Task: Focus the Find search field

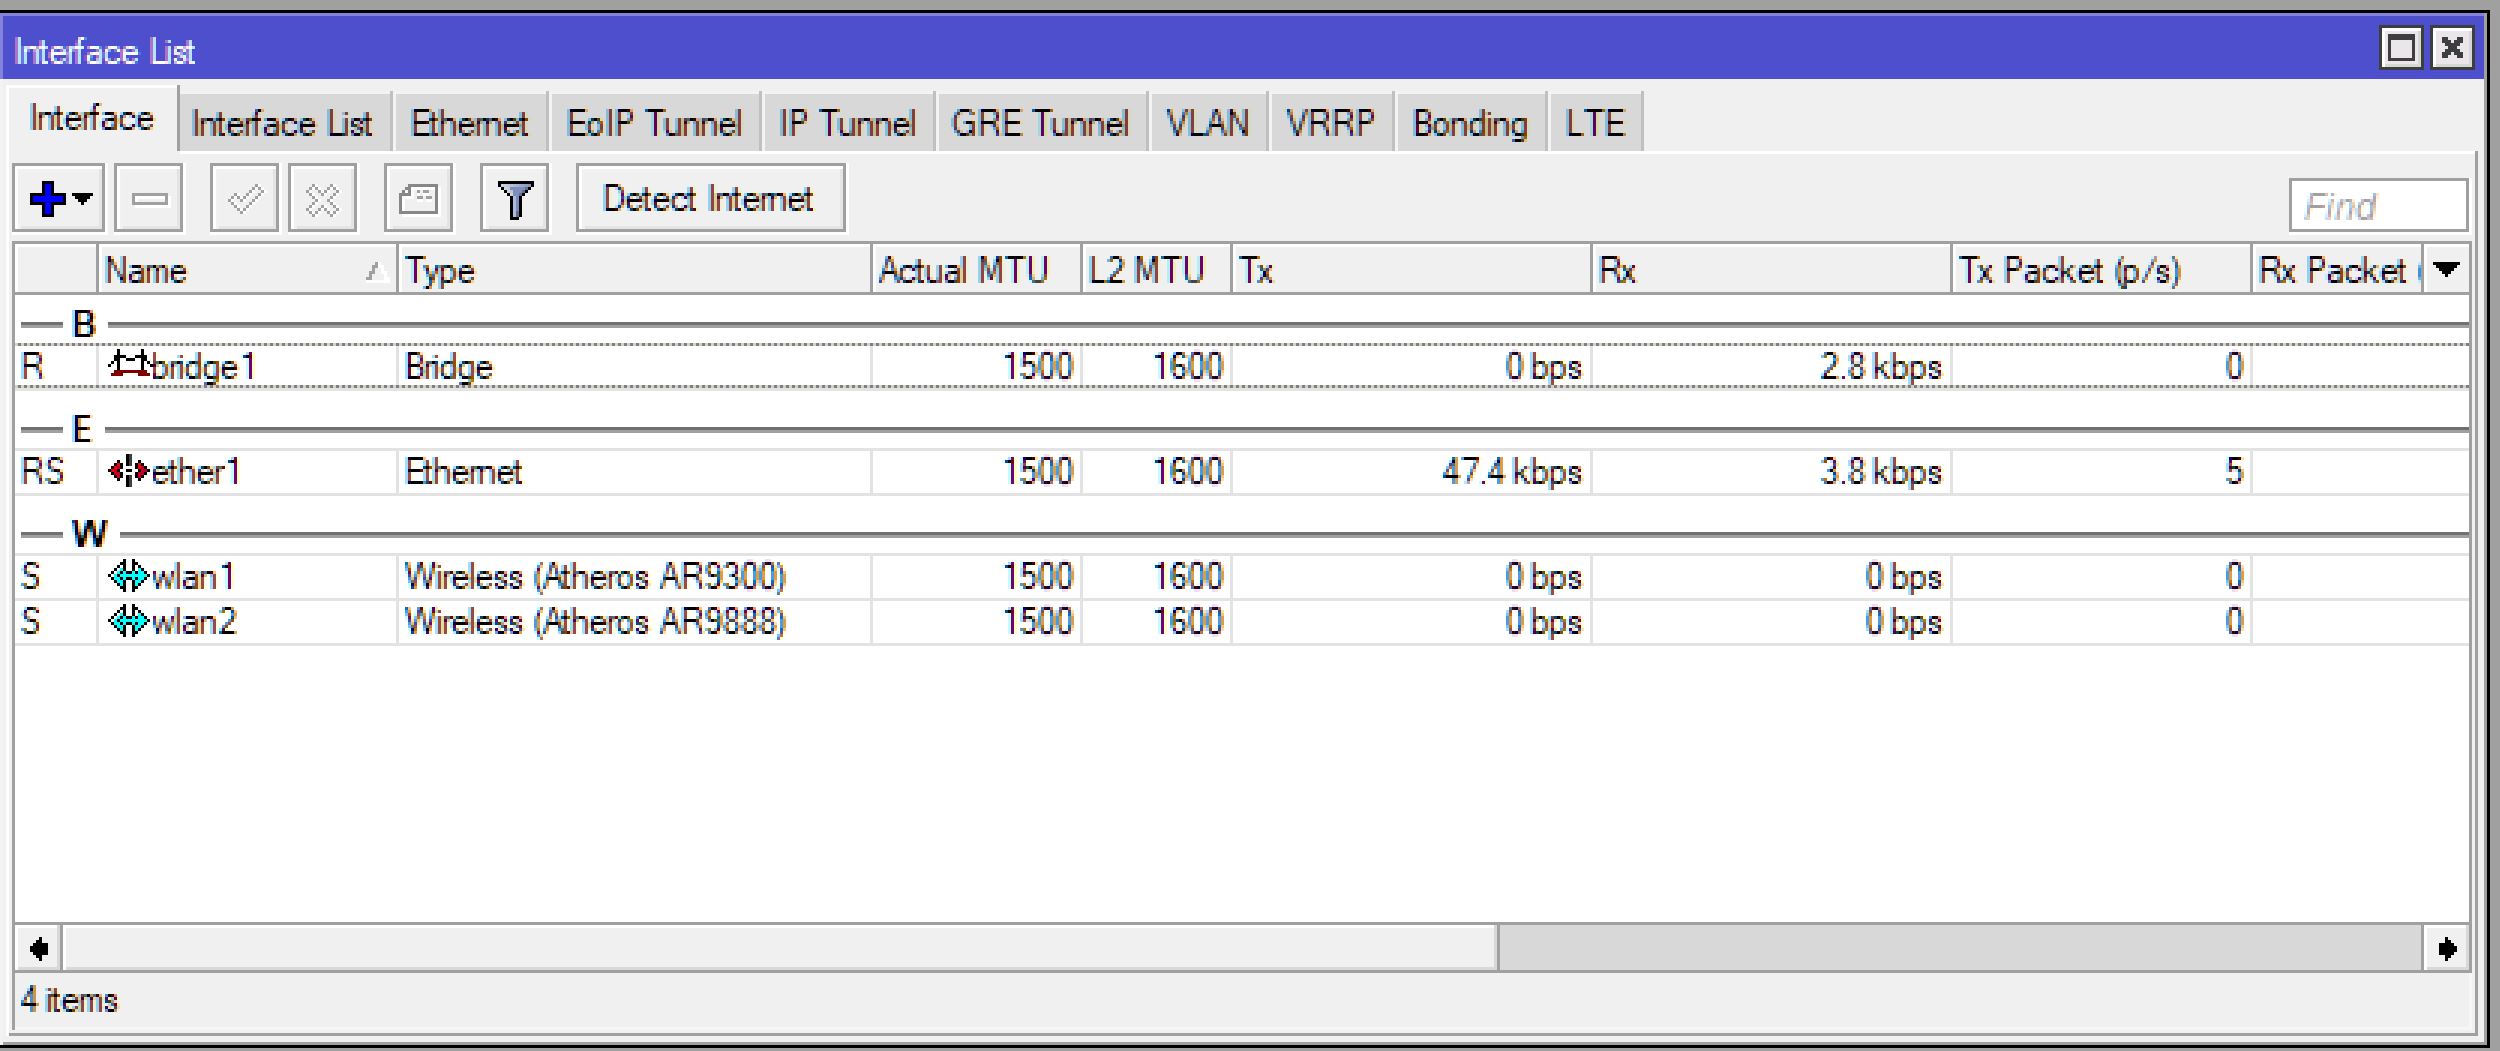Action: point(2378,206)
